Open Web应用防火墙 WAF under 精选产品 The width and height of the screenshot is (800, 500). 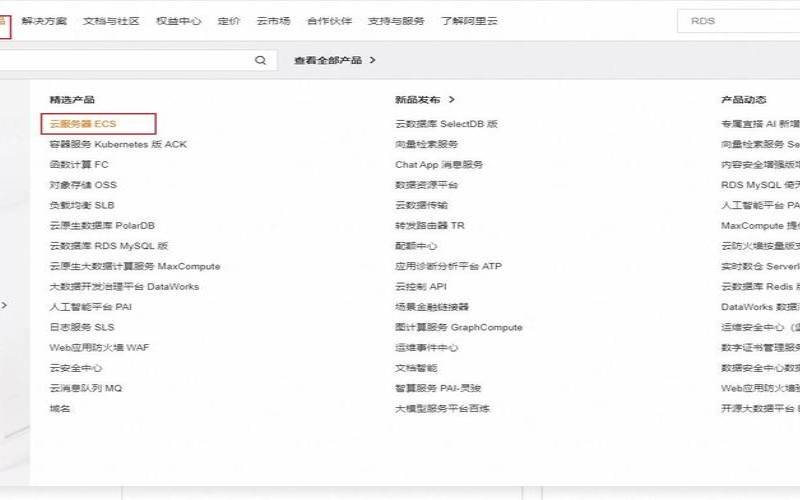point(99,347)
